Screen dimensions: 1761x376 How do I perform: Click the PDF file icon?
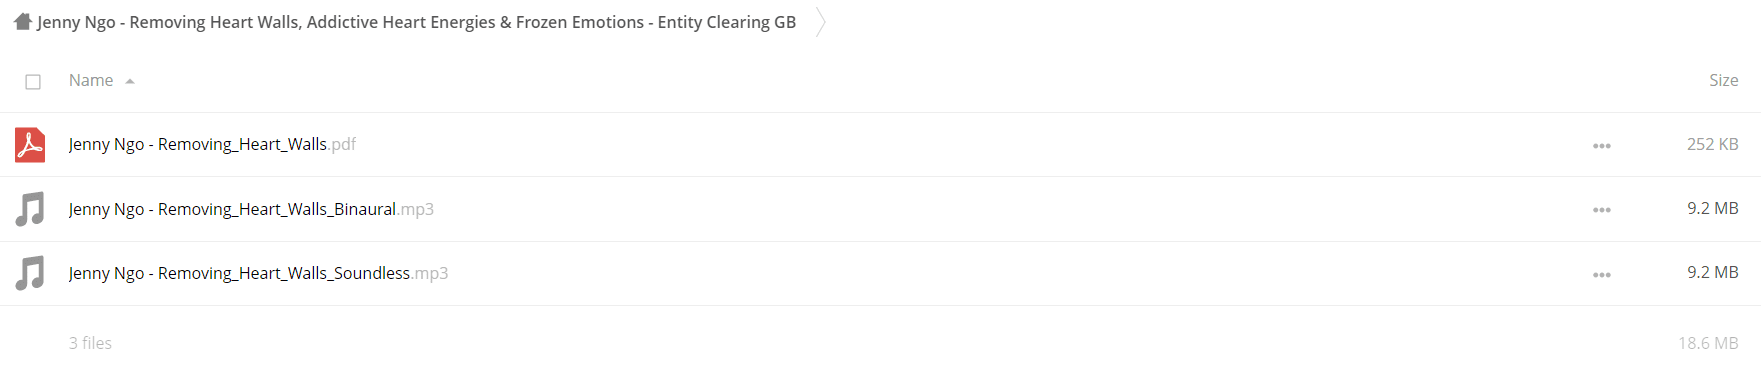[30, 145]
